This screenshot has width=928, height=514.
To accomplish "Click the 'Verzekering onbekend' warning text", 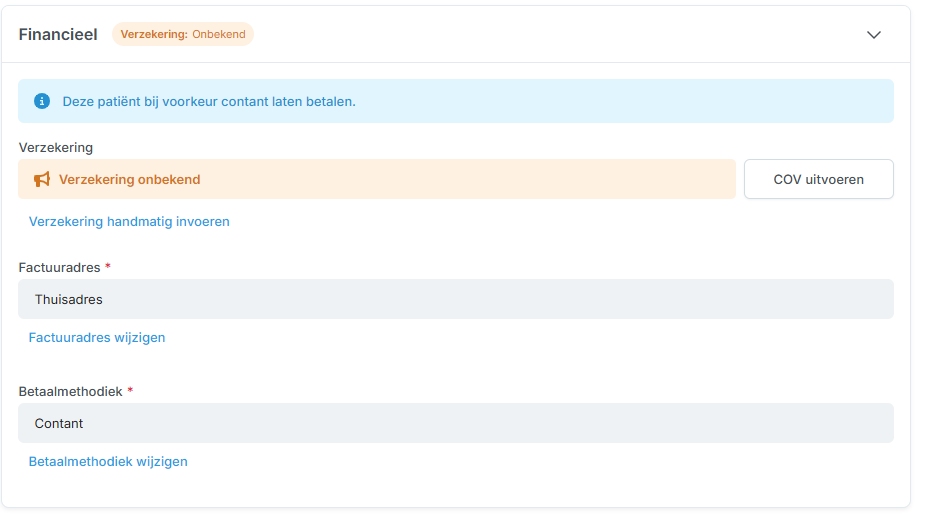I will click(x=129, y=180).
